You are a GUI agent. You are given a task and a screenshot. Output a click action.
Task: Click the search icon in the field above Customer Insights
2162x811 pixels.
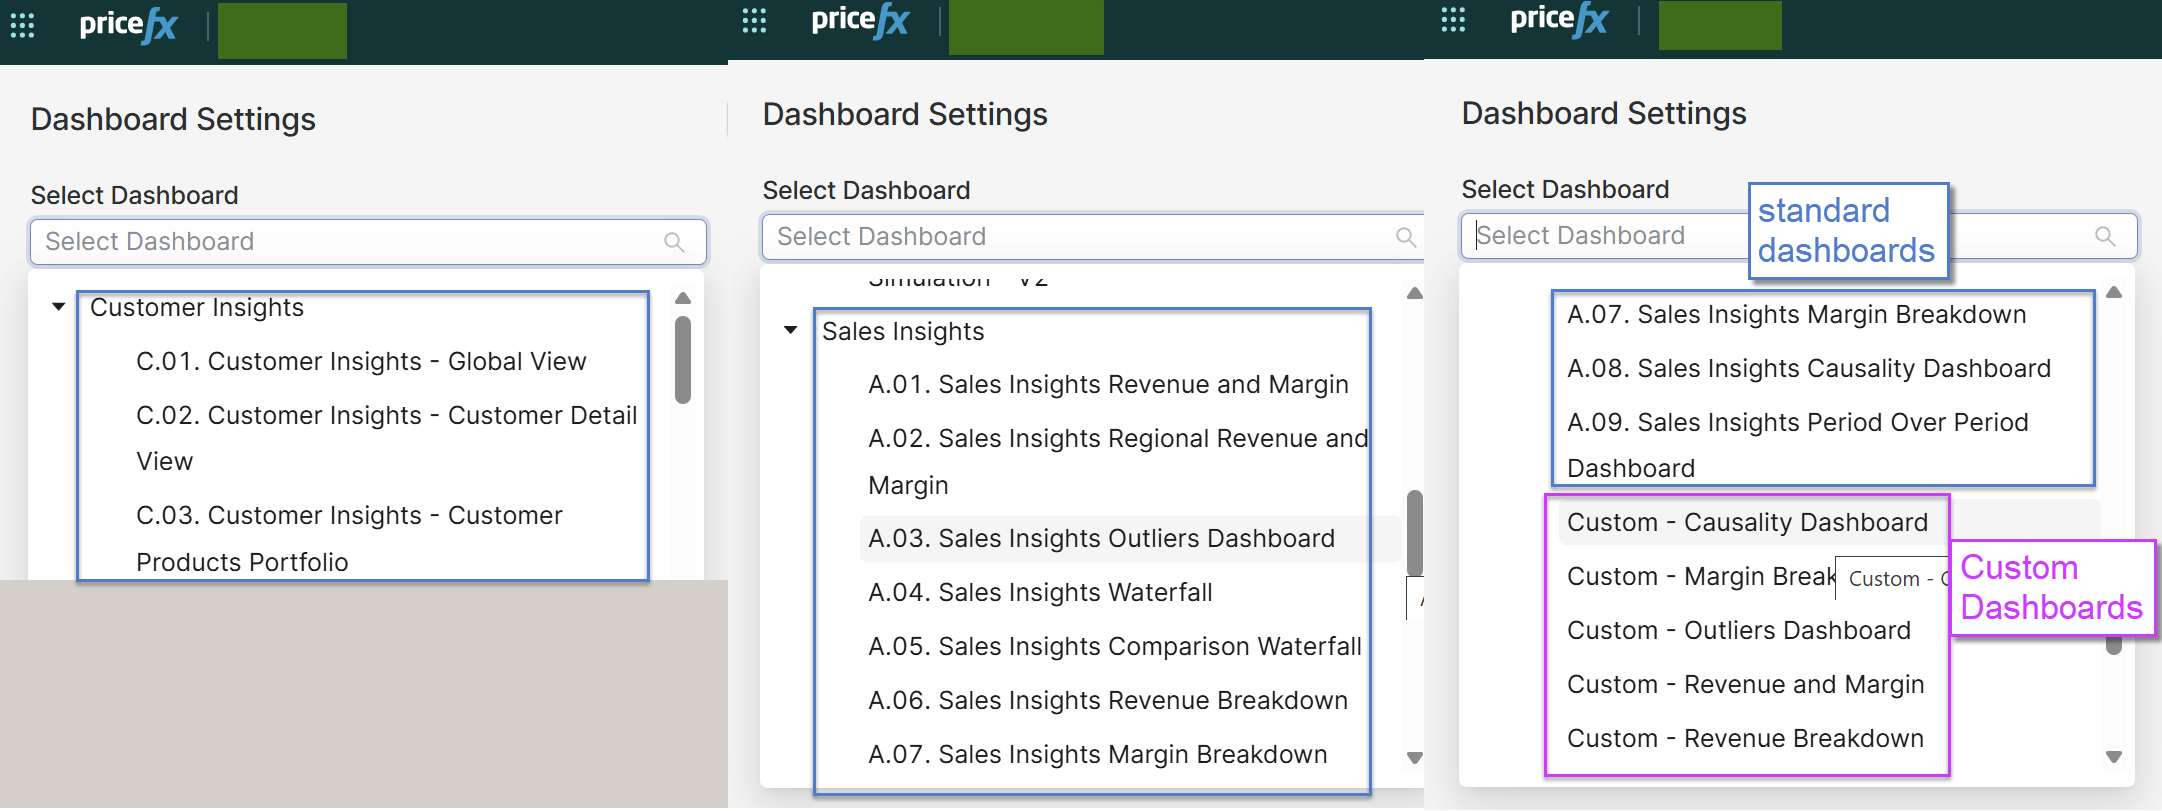(674, 242)
